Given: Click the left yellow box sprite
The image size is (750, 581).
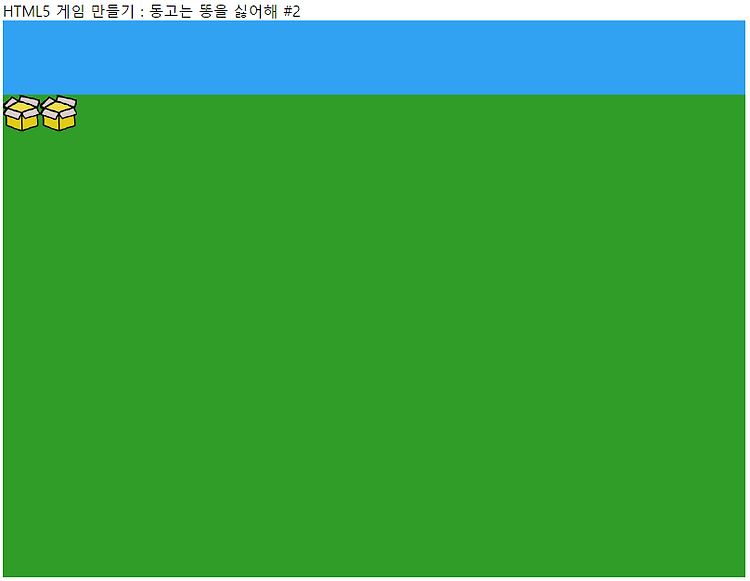Looking at the screenshot, I should 22,113.
